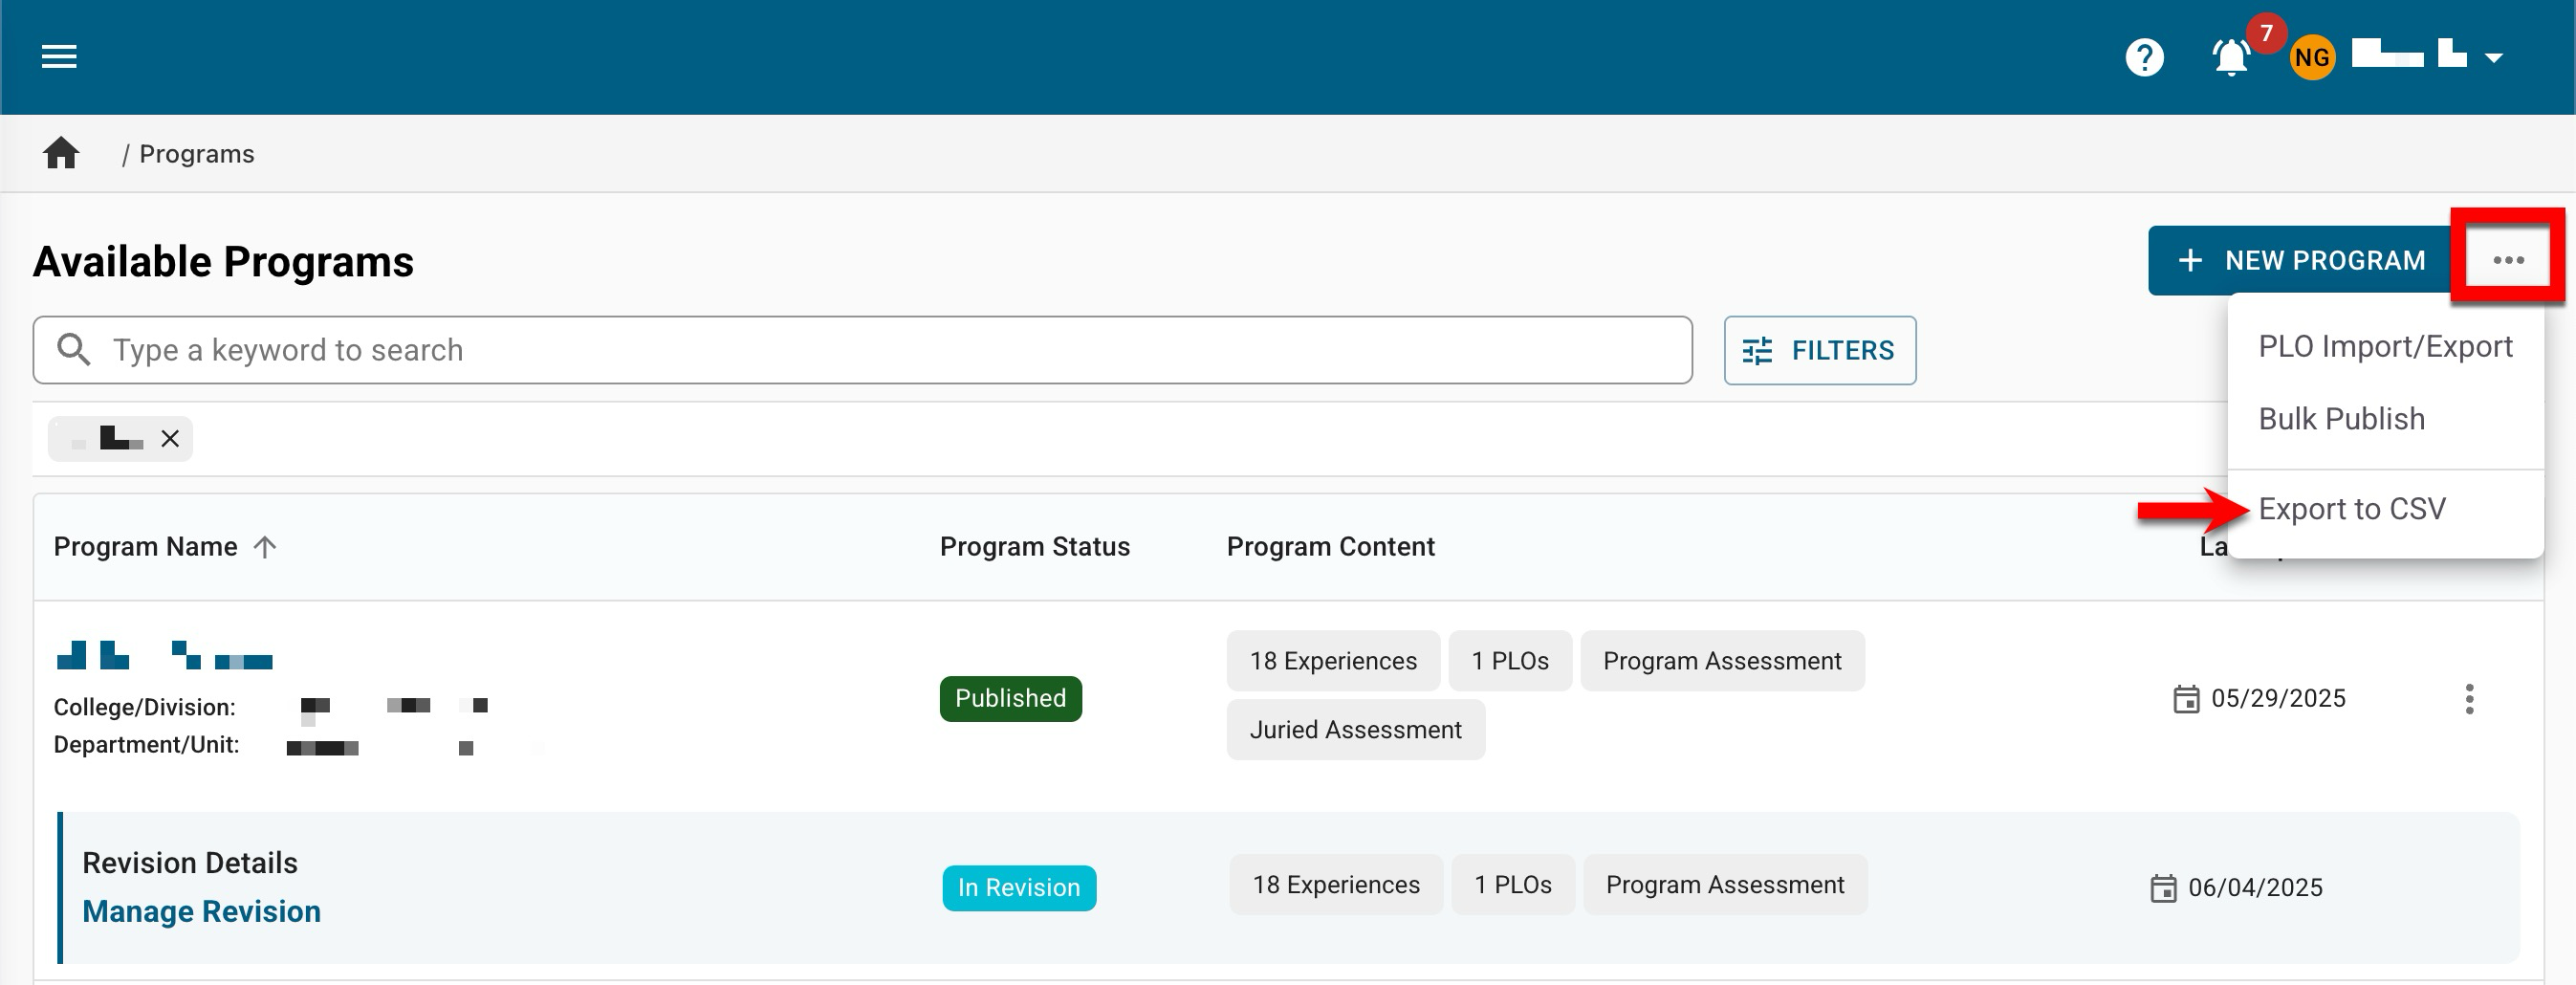Toggle the more options ellipsis button
This screenshot has width=2576, height=985.
[x=2508, y=260]
